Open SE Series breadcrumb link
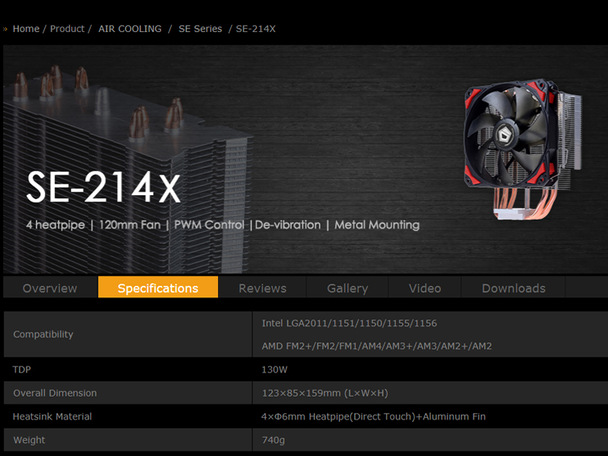608x456 pixels. tap(200, 29)
